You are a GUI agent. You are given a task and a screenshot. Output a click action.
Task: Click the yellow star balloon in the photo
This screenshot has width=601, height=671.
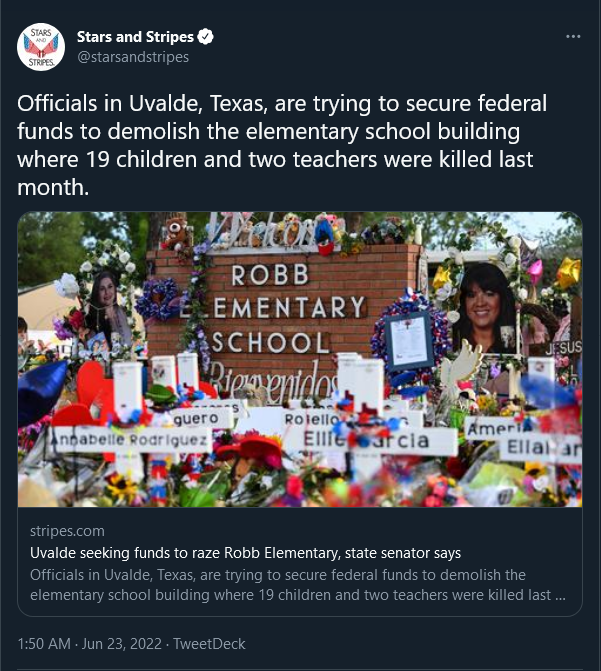pyautogui.click(x=568, y=273)
